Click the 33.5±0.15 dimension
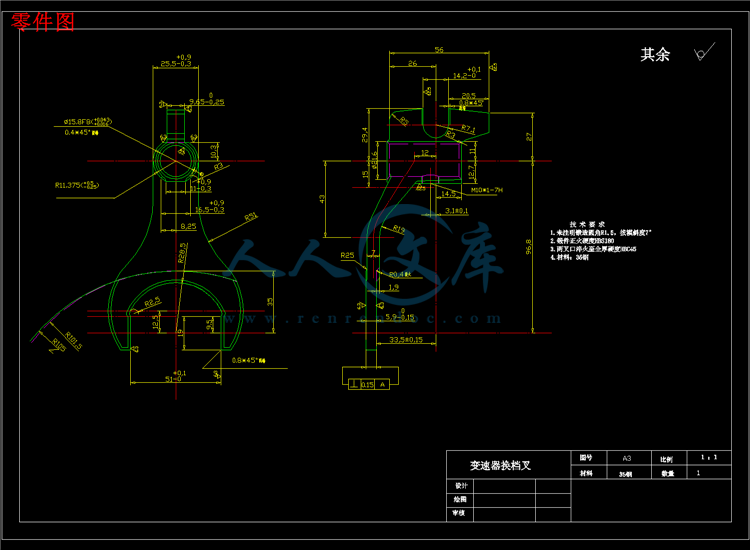Image resolution: width=750 pixels, height=550 pixels. (x=406, y=340)
